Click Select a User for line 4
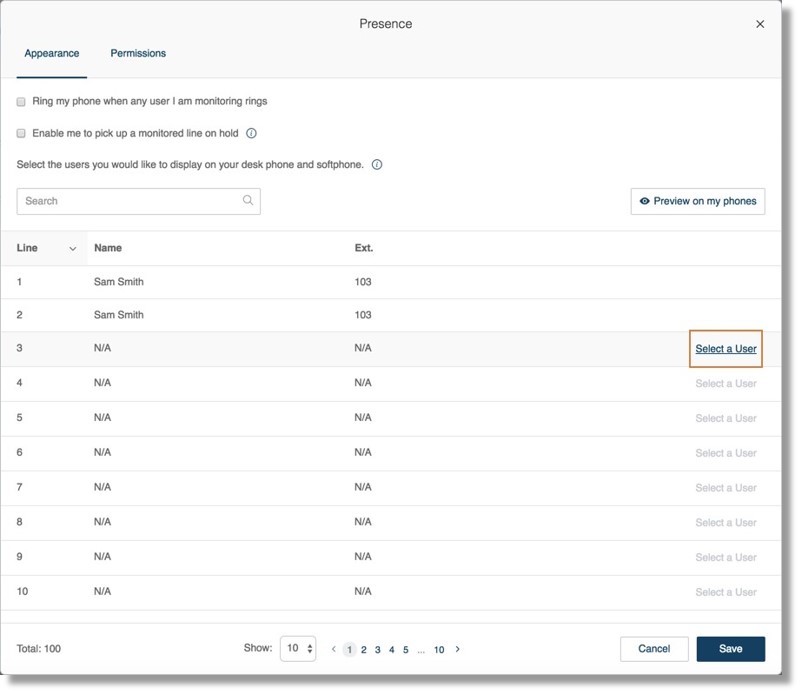 (x=726, y=384)
